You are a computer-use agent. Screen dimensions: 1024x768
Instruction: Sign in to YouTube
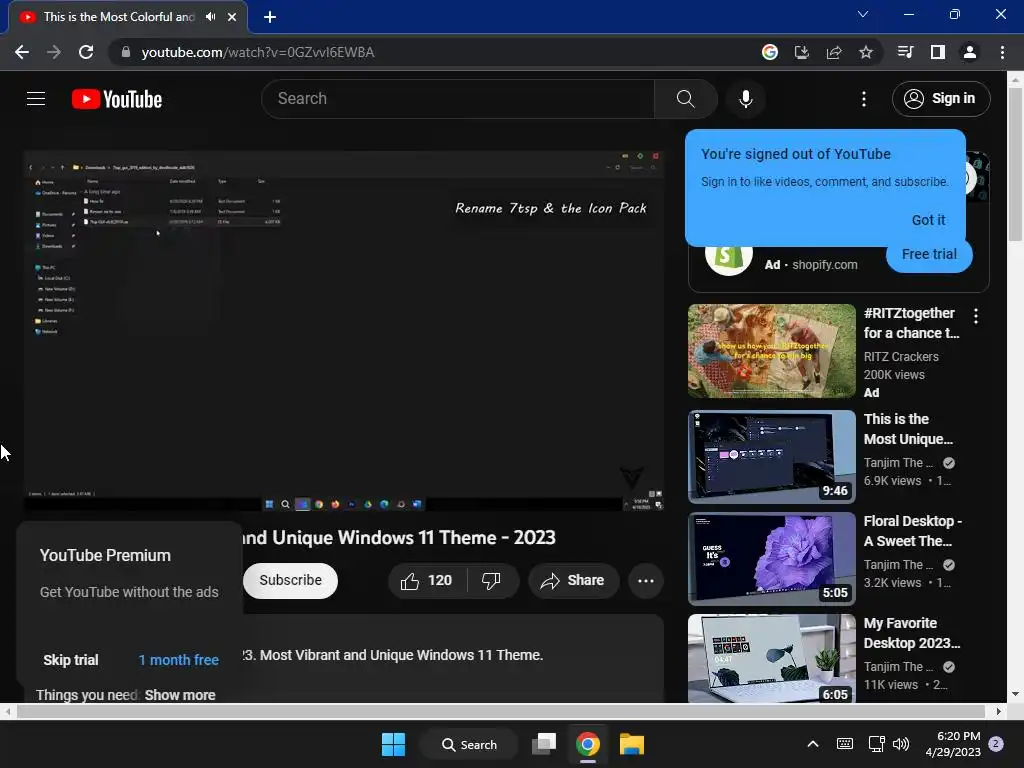941,99
